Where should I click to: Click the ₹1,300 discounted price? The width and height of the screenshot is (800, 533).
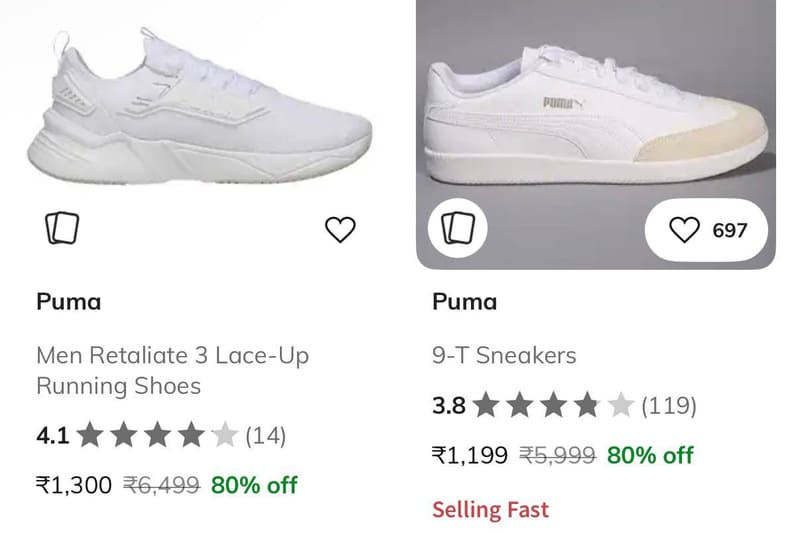(x=73, y=485)
